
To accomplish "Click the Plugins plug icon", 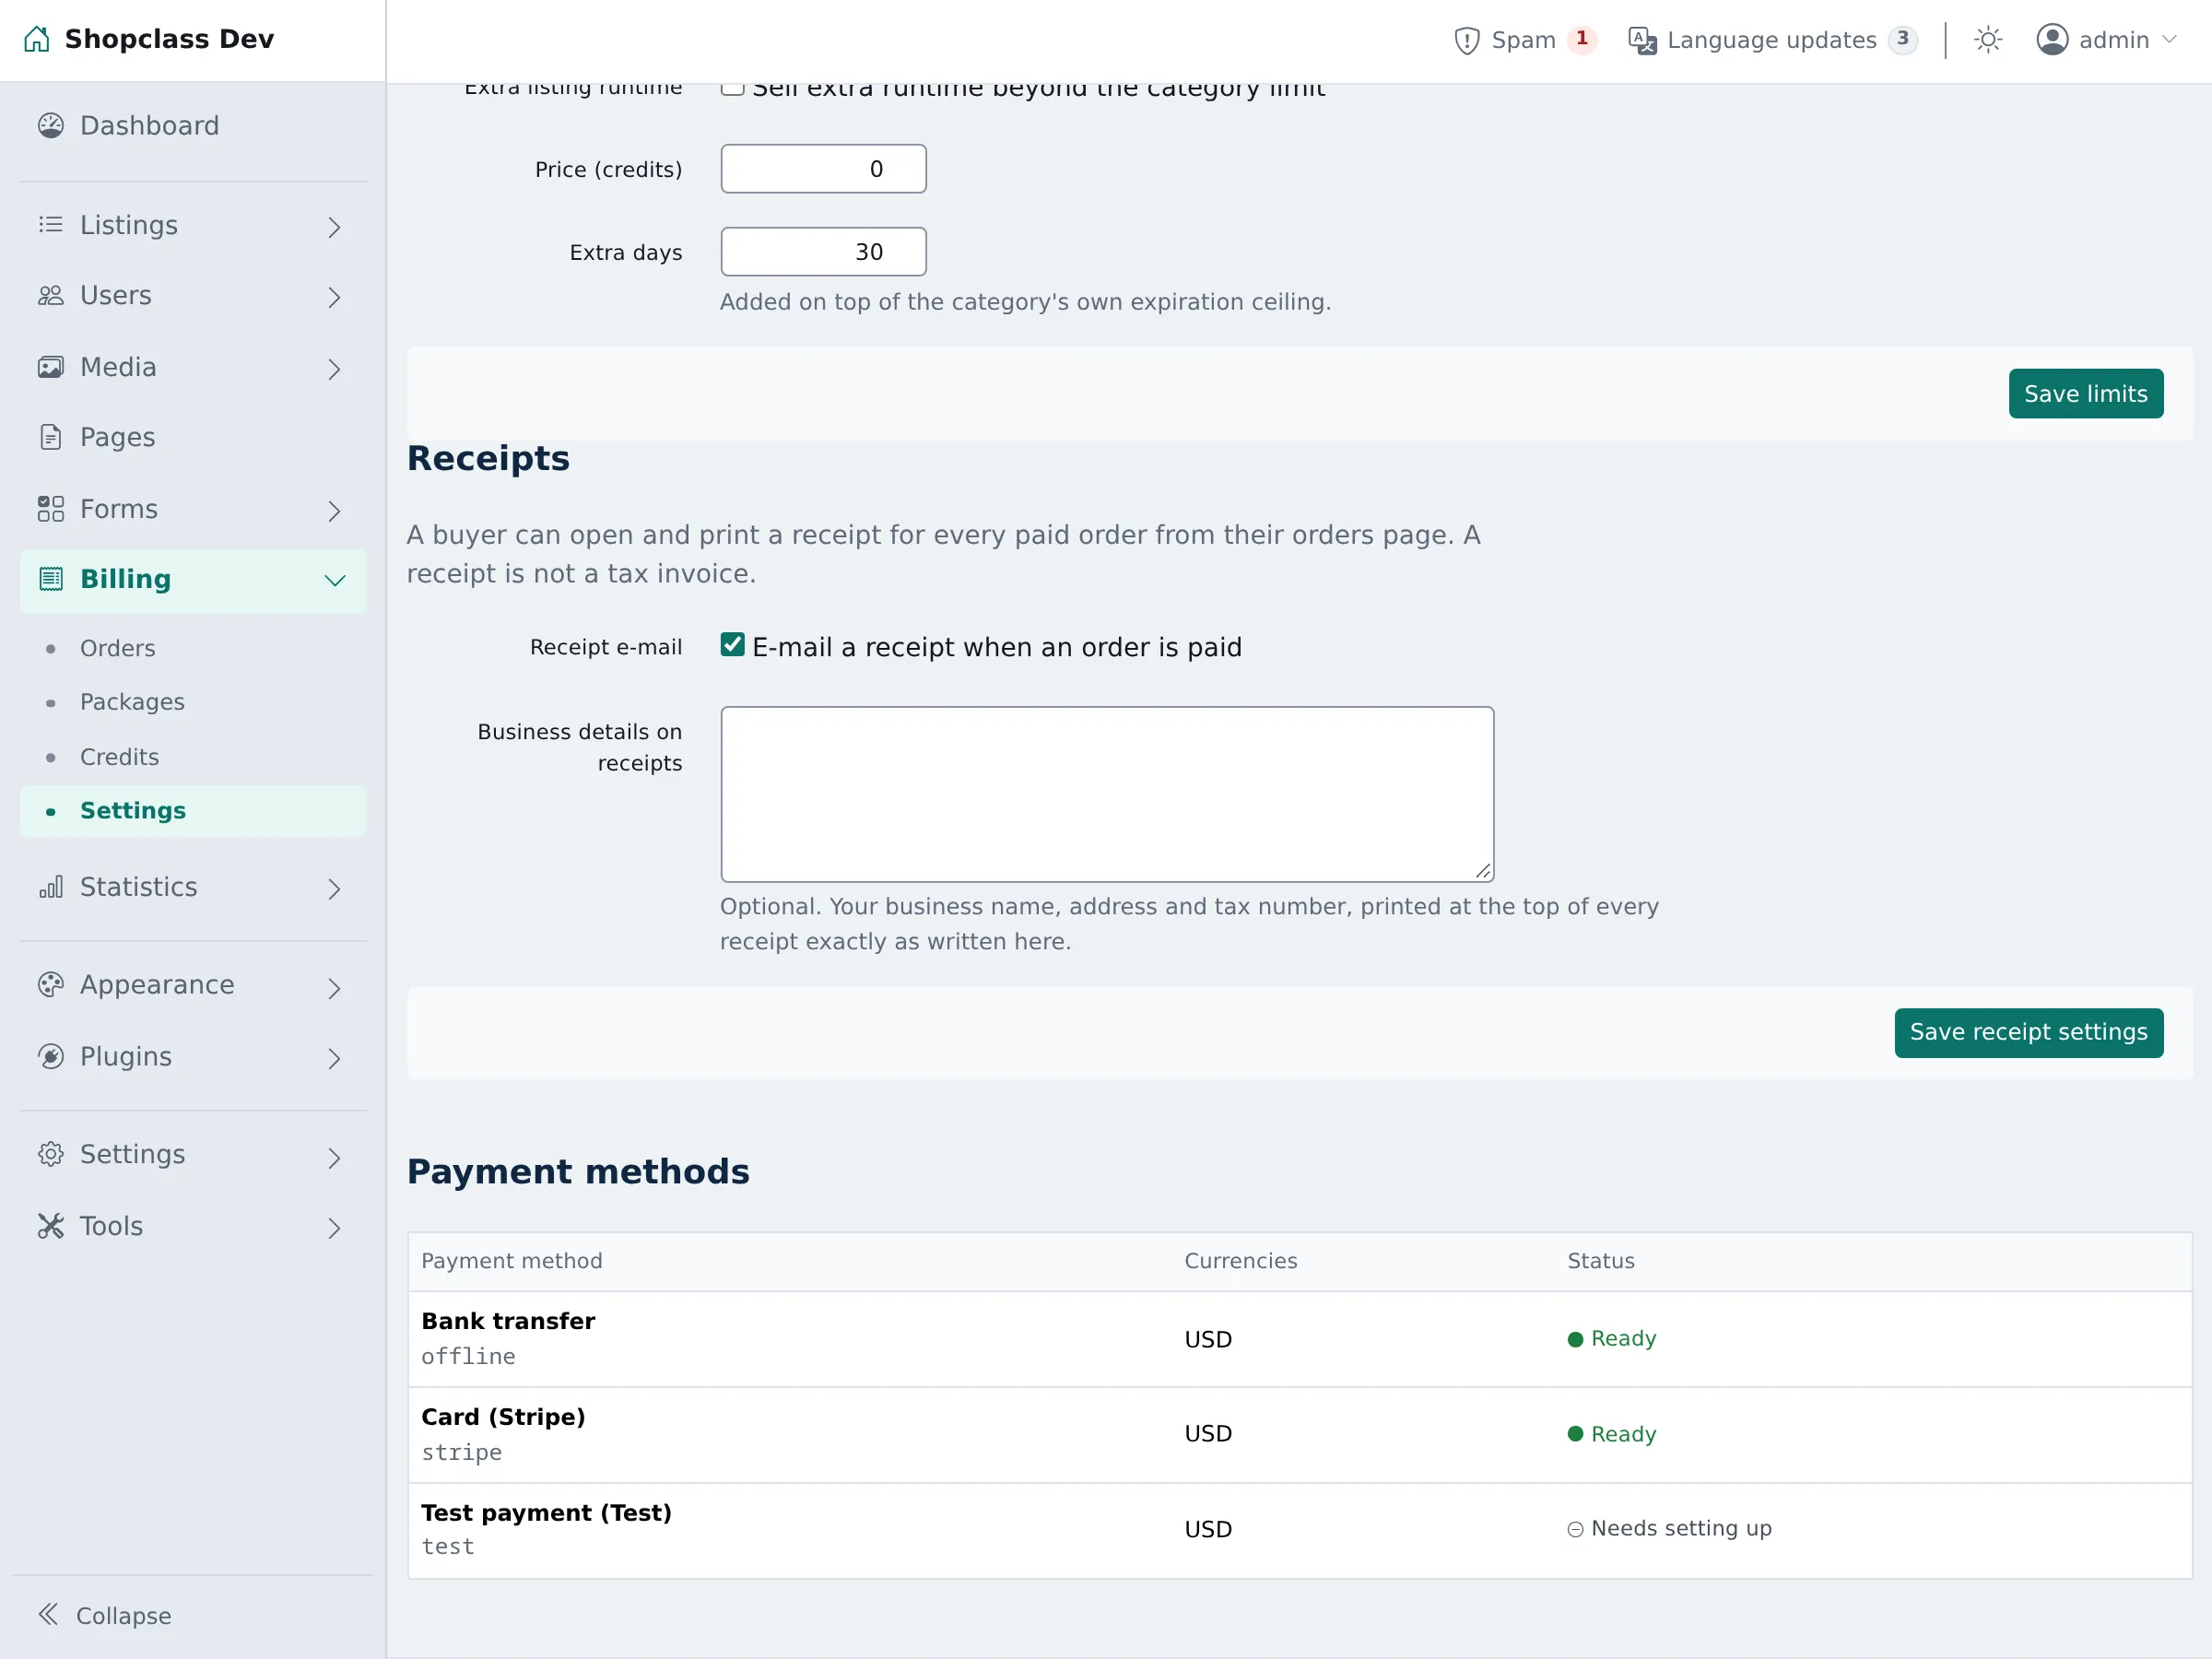I will click(51, 1057).
